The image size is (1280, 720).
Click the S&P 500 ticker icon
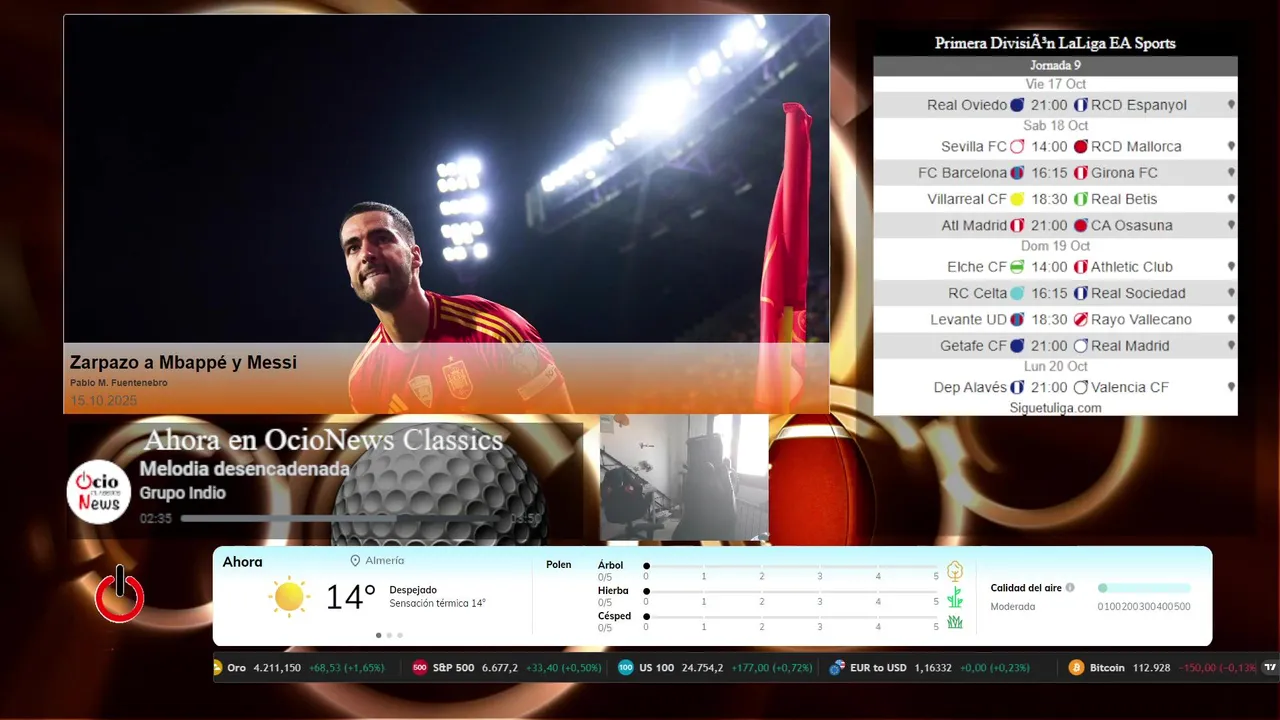pos(420,668)
